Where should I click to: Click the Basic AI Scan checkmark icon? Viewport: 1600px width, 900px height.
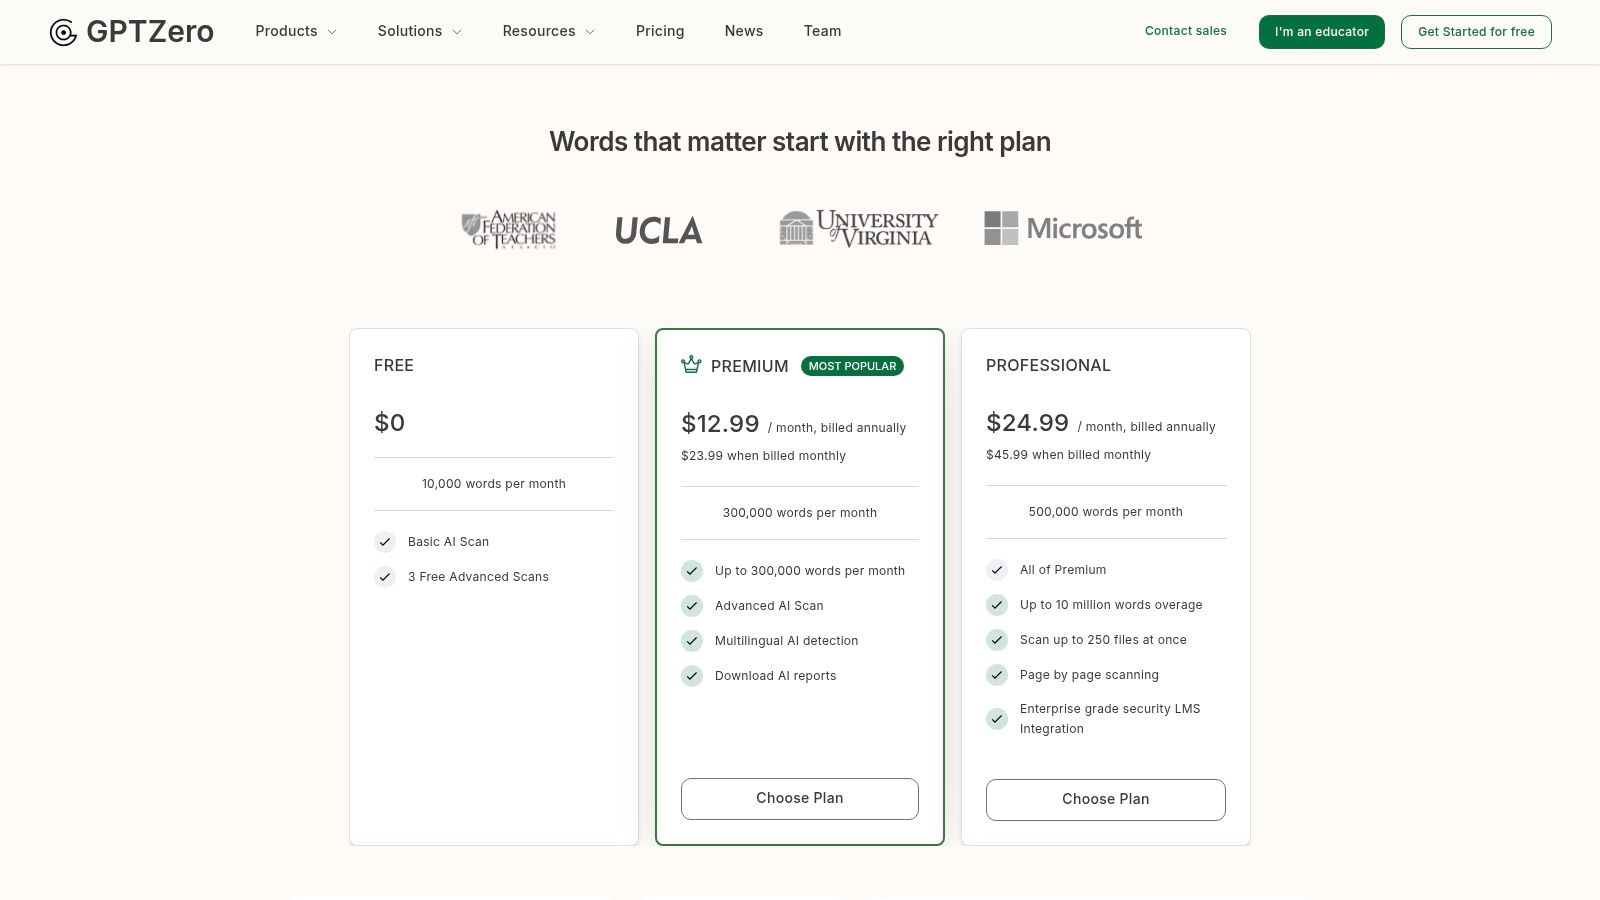[x=385, y=542]
